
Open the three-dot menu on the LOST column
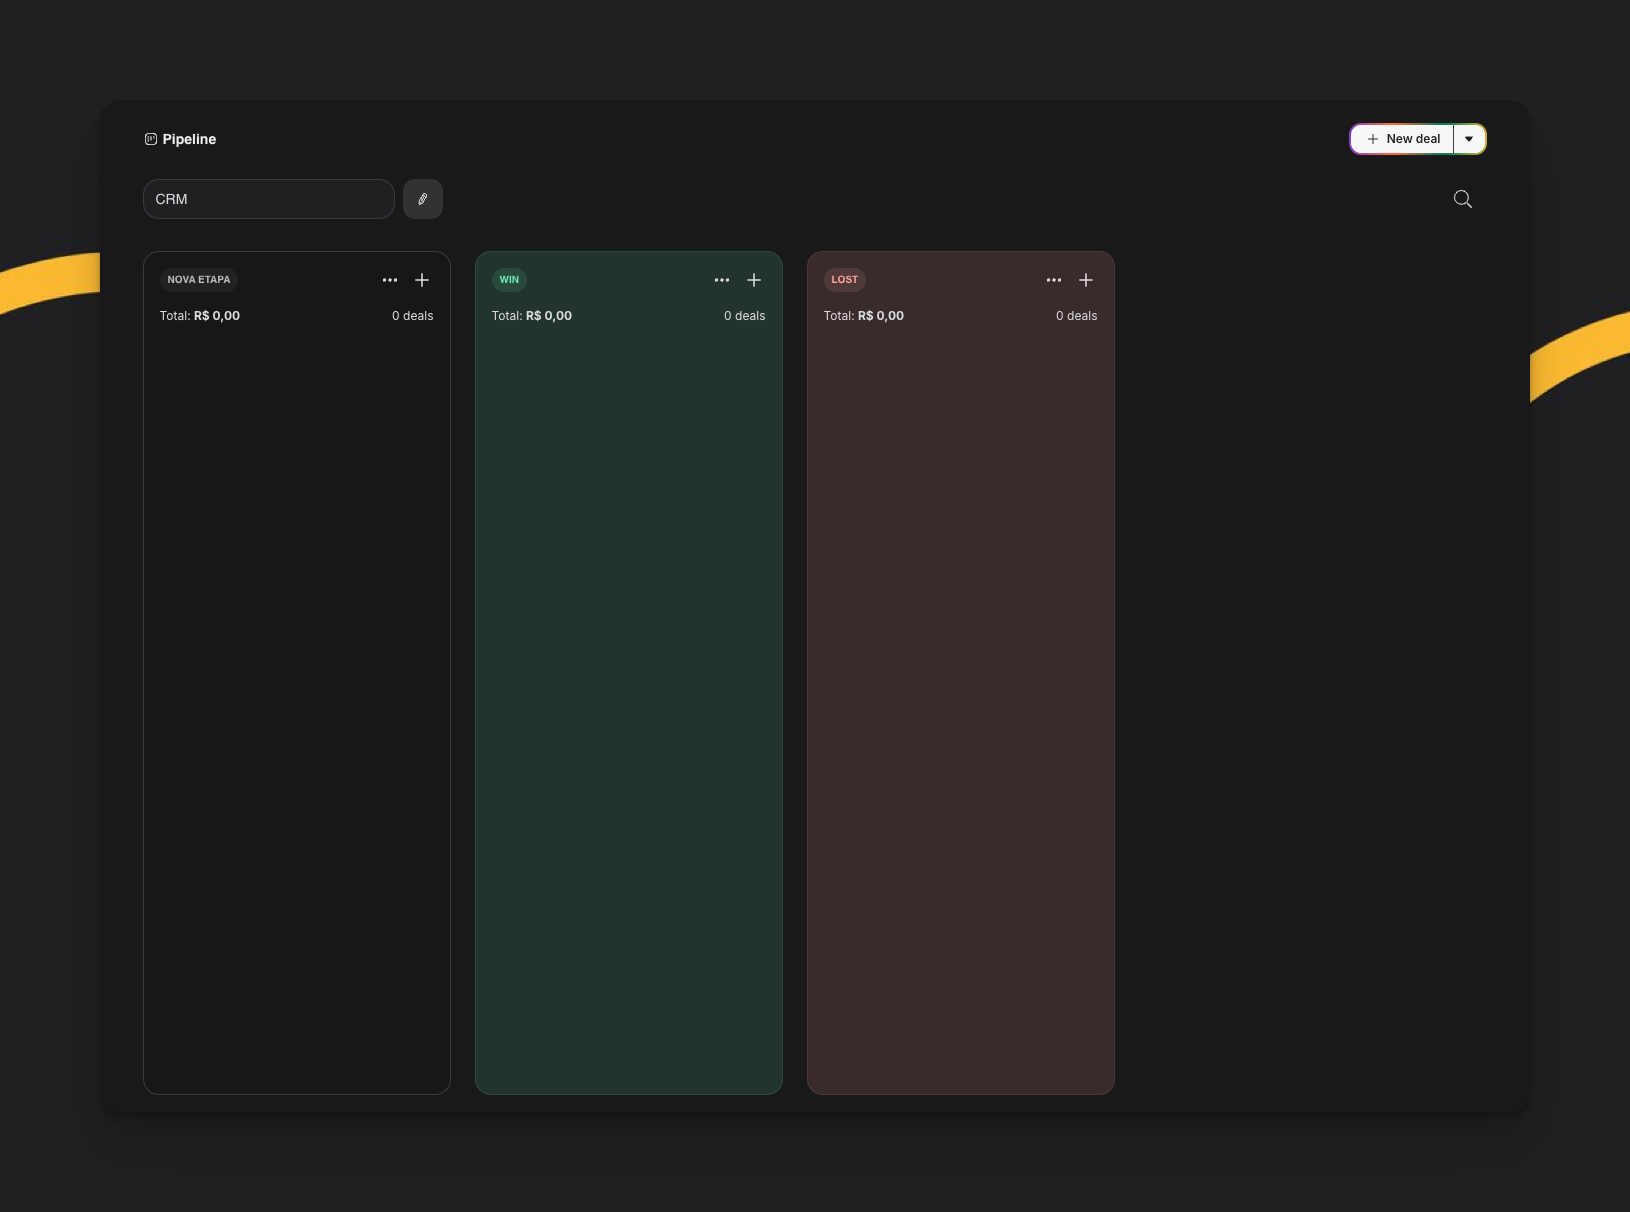pyautogui.click(x=1054, y=280)
